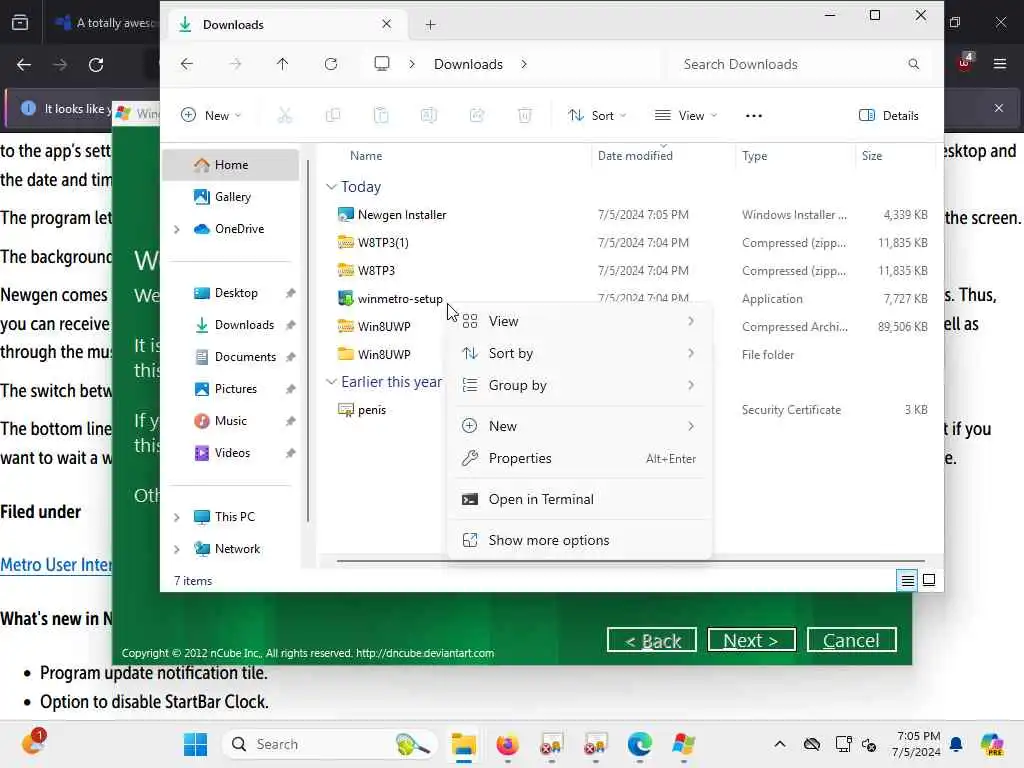Expand This PC in navigation pane
The width and height of the screenshot is (1024, 768).
pos(176,517)
